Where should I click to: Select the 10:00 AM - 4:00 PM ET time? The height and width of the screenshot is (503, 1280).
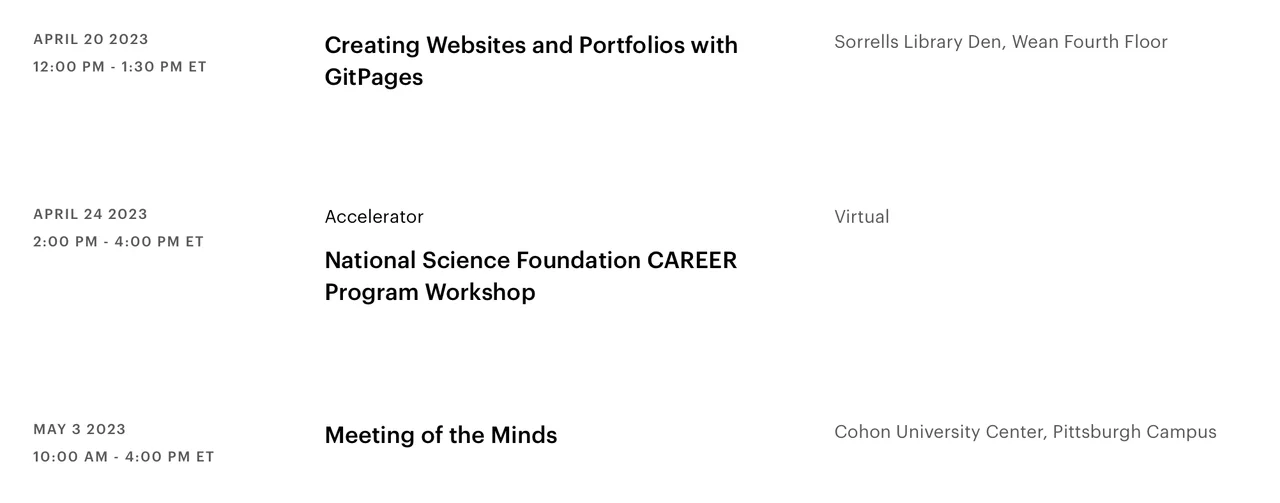[x=124, y=457]
